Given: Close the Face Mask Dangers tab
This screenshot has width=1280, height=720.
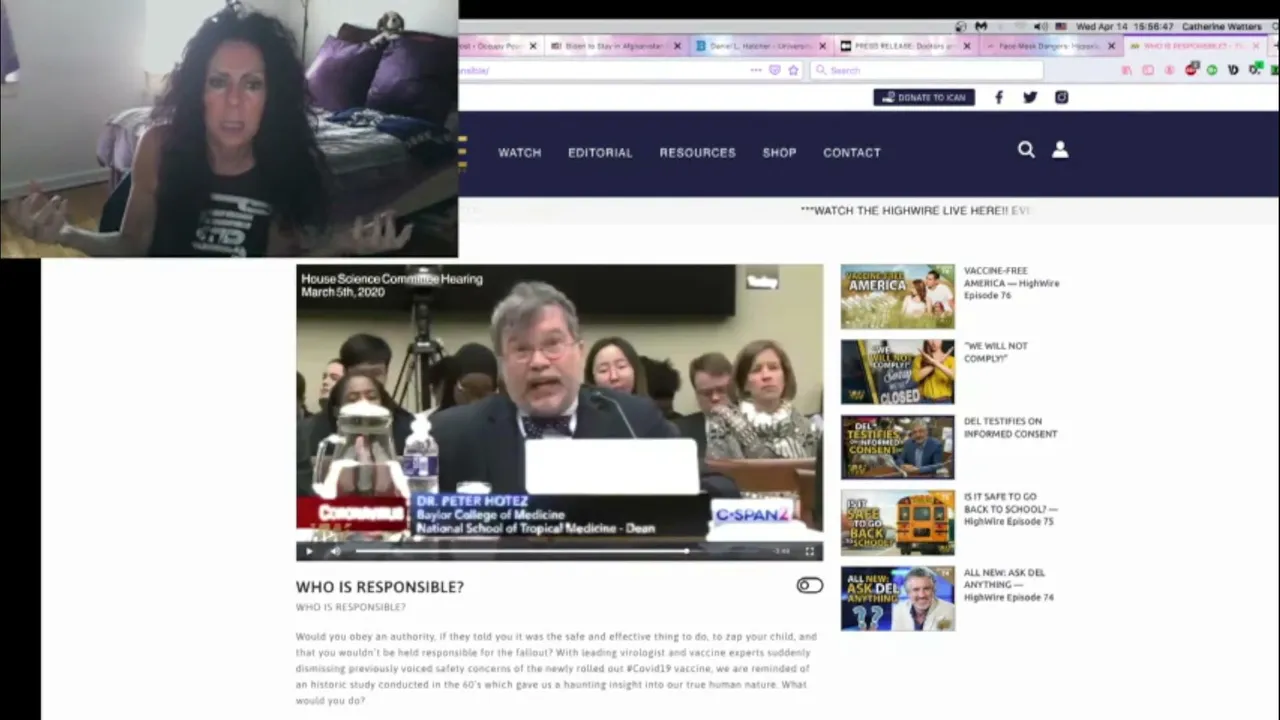Looking at the screenshot, I should 1111,46.
